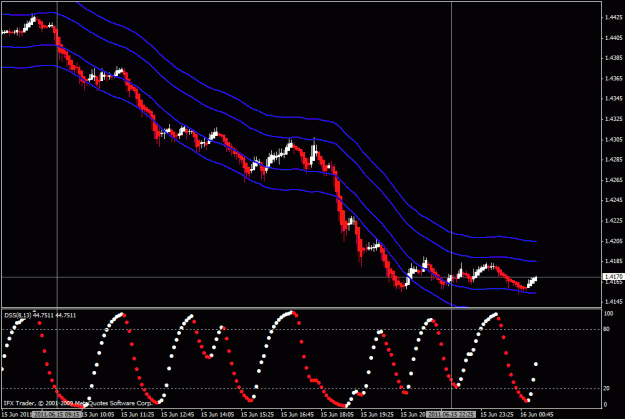The width and height of the screenshot is (625, 419).
Task: Click the 15 Jun 16:45 time label
Action: click(x=297, y=415)
